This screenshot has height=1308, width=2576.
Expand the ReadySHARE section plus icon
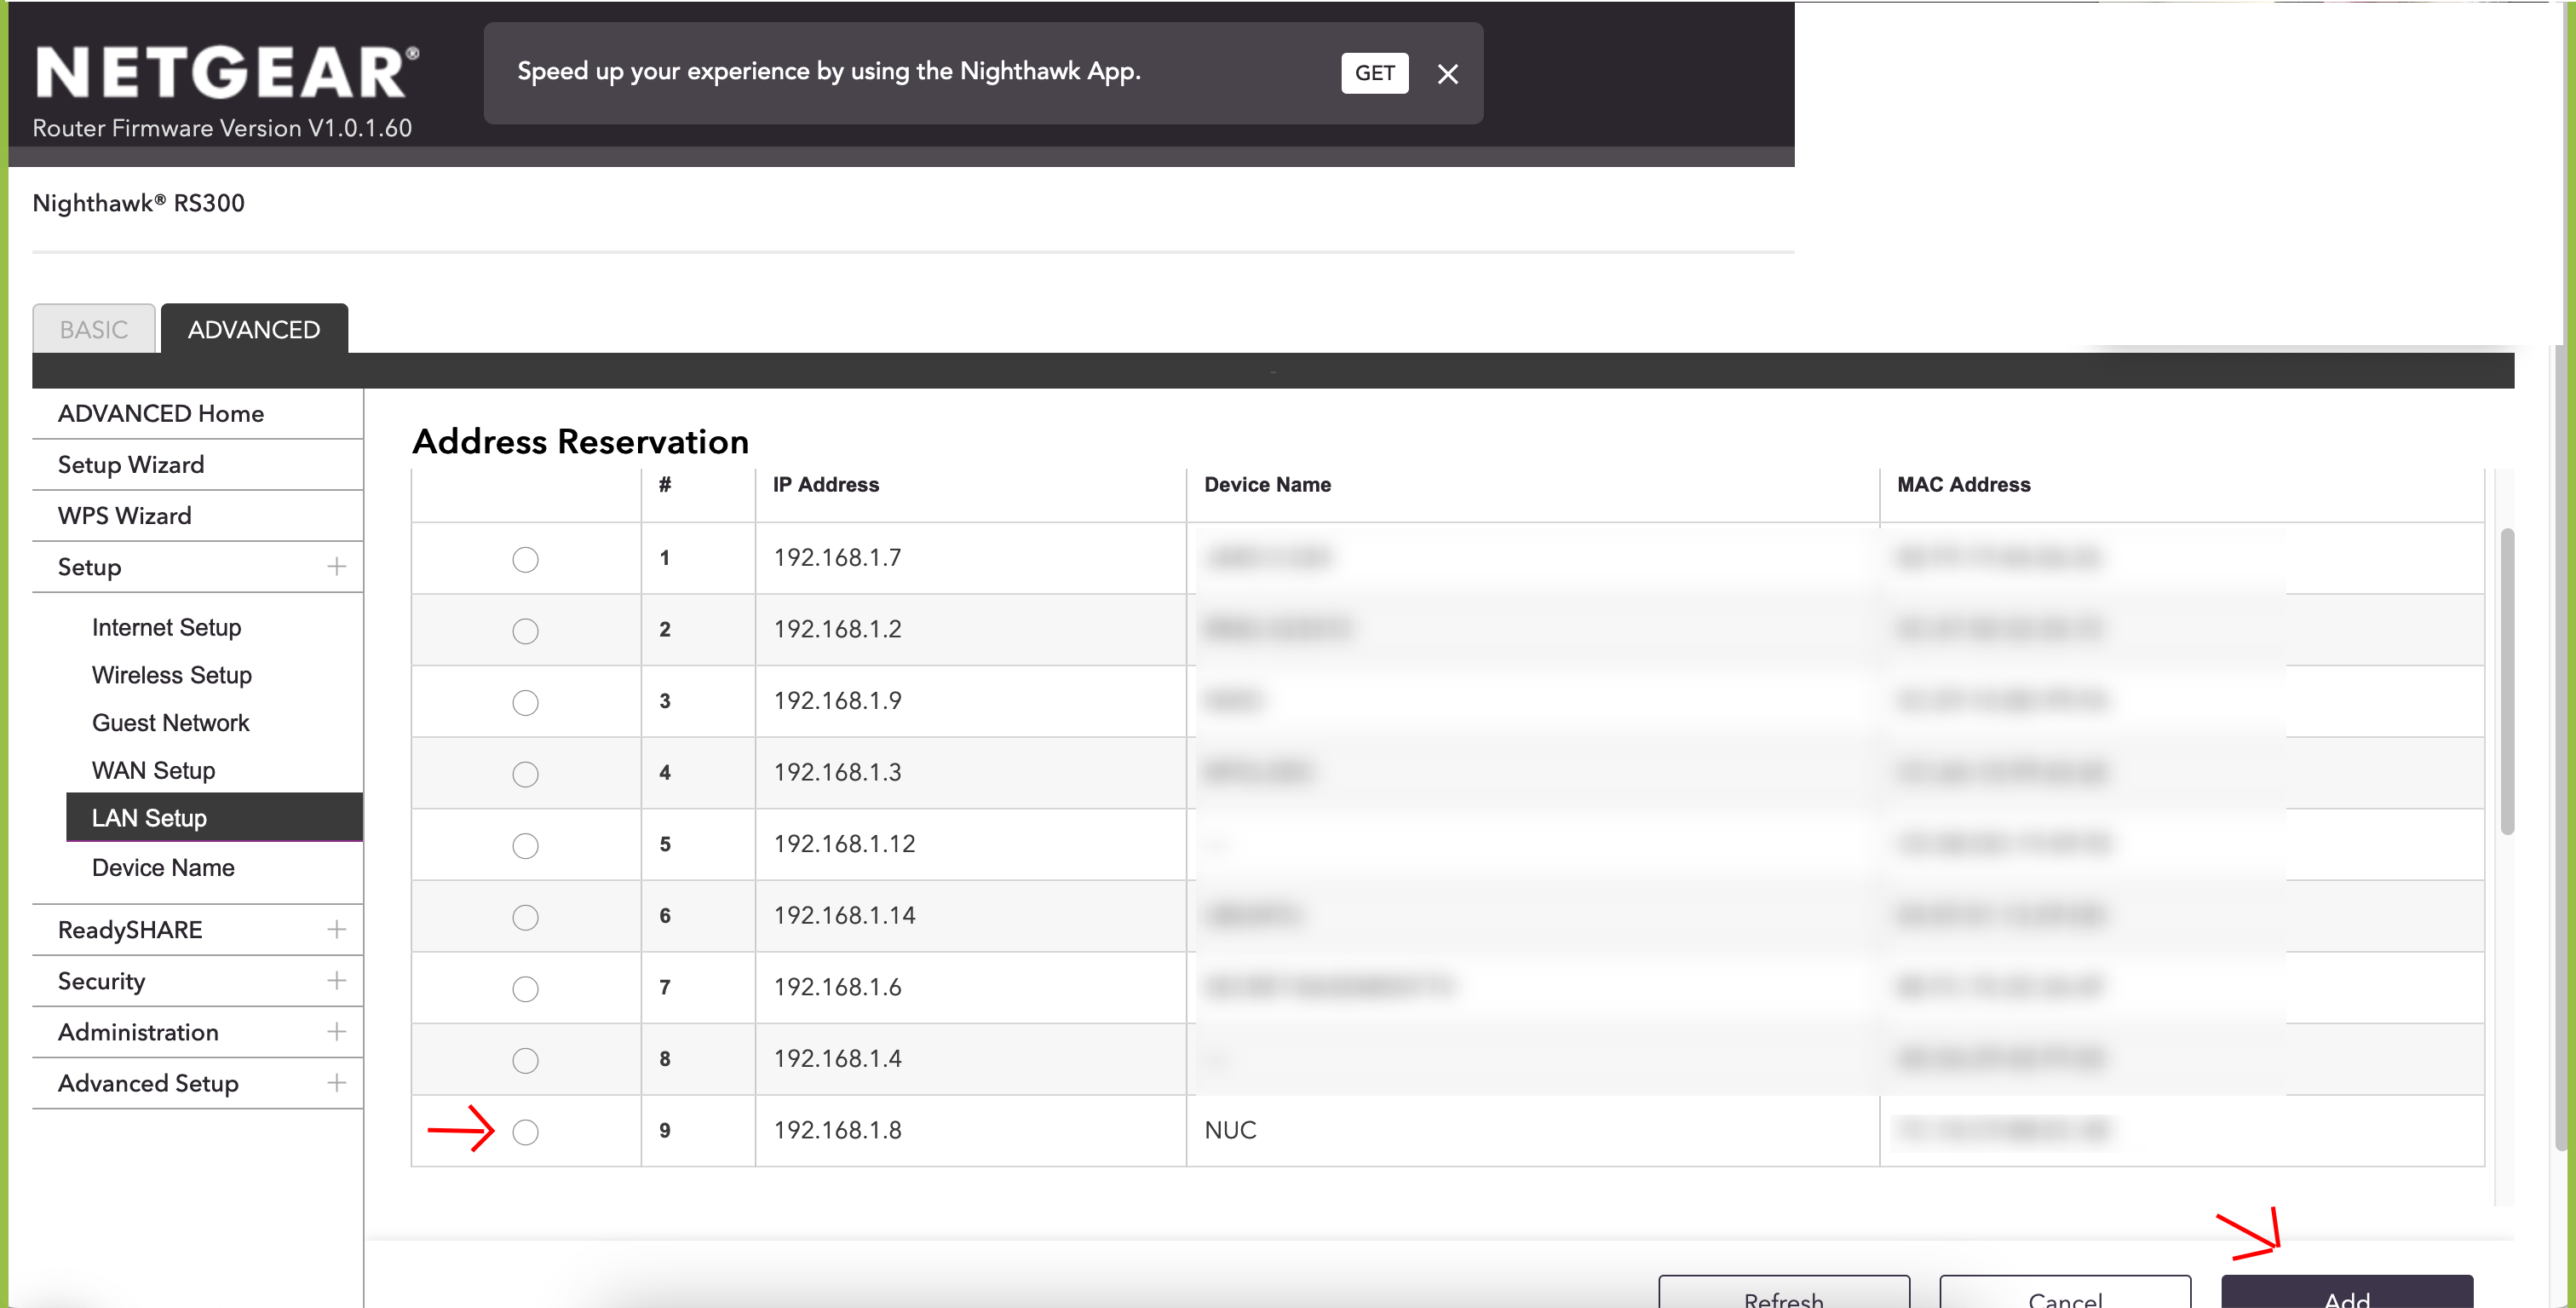coord(337,929)
